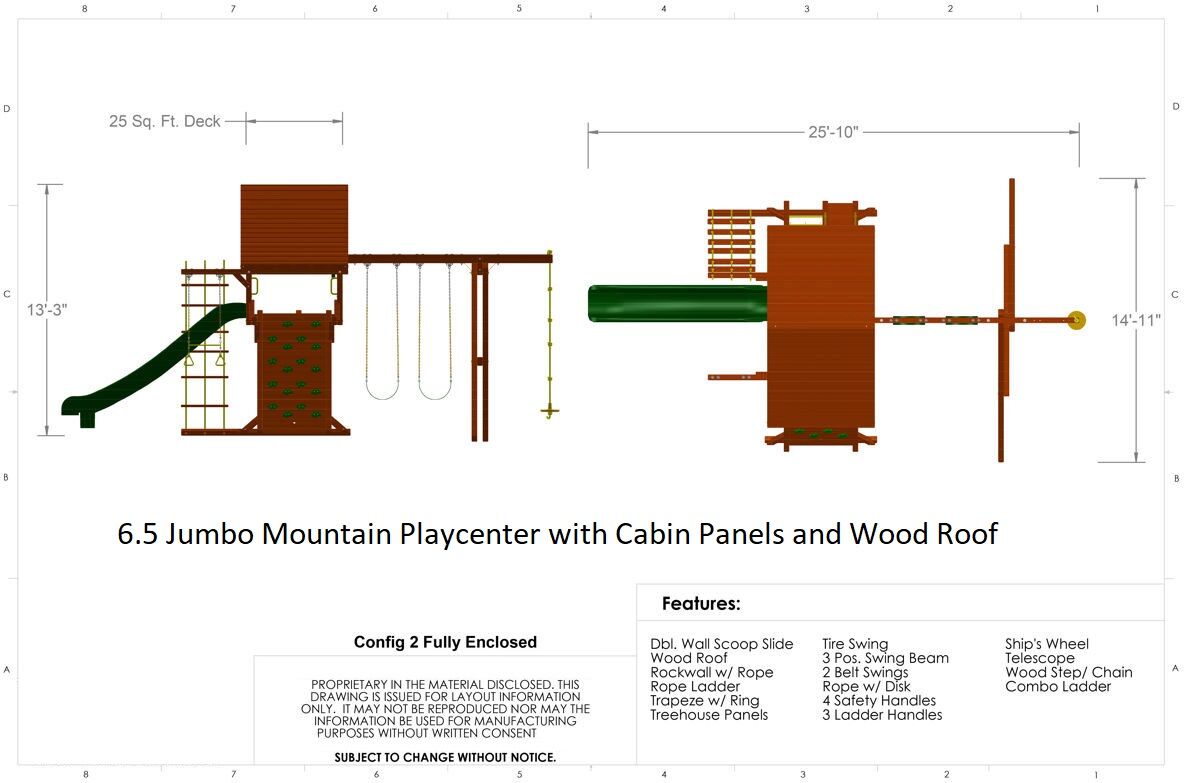Viewport: 1200px width, 783px height.
Task: Click "Tire Swing" in the features list
Action: click(x=854, y=644)
